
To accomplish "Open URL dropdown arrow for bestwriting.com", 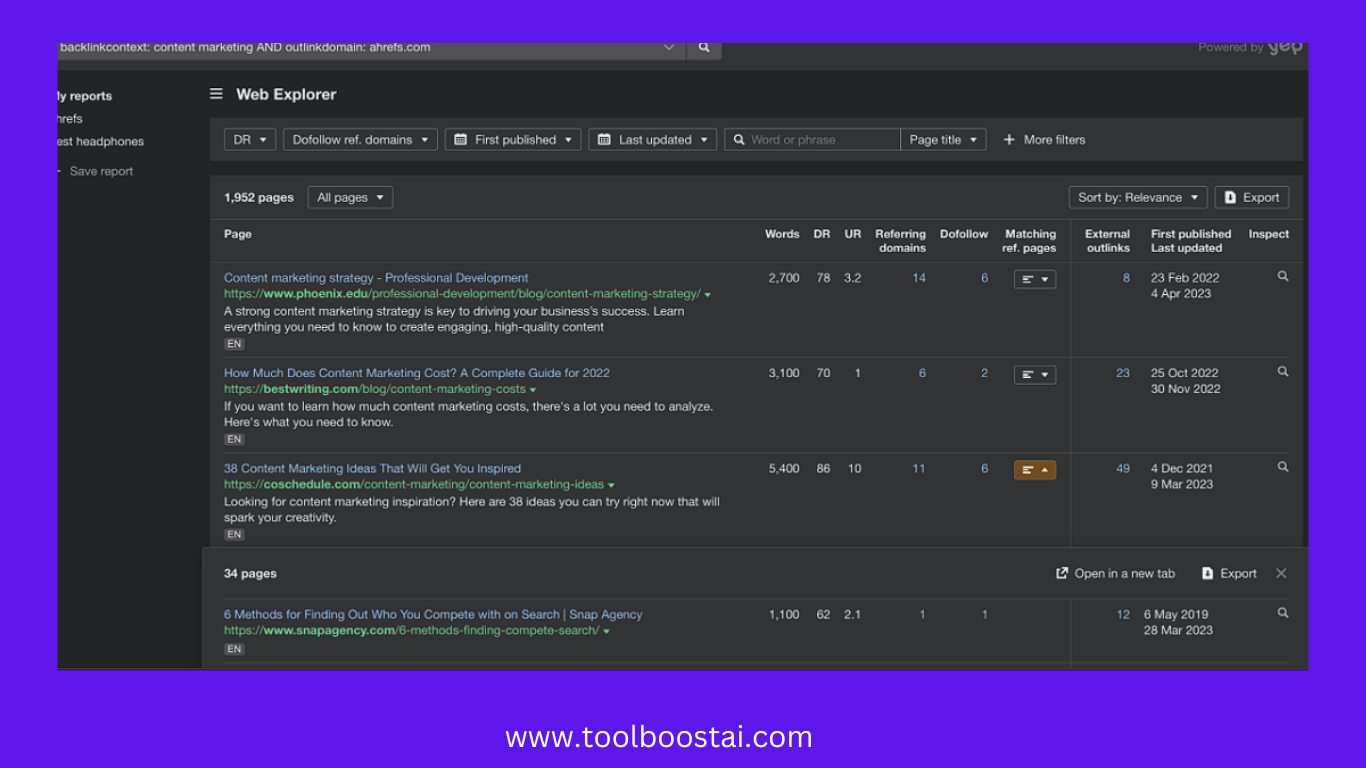I will pyautogui.click(x=533, y=390).
